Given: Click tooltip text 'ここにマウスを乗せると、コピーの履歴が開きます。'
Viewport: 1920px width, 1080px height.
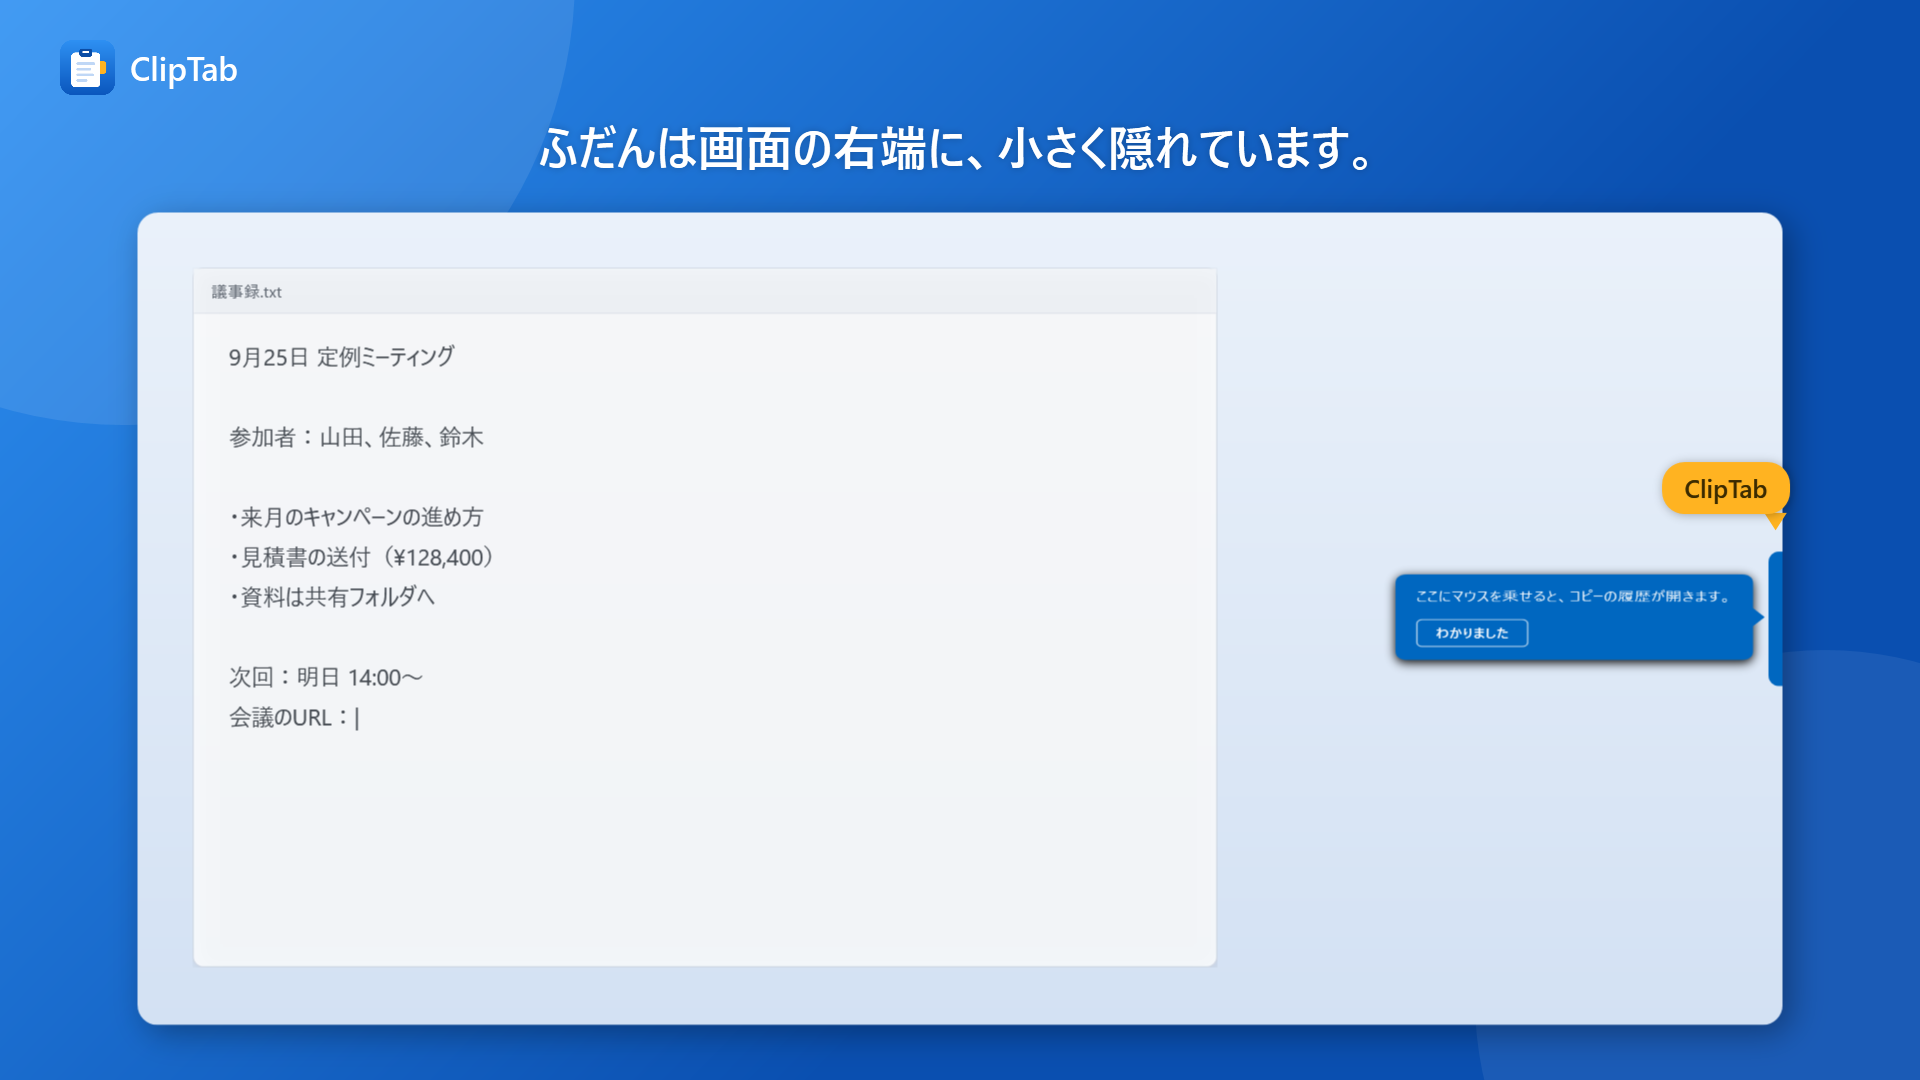Looking at the screenshot, I should pyautogui.click(x=1572, y=596).
